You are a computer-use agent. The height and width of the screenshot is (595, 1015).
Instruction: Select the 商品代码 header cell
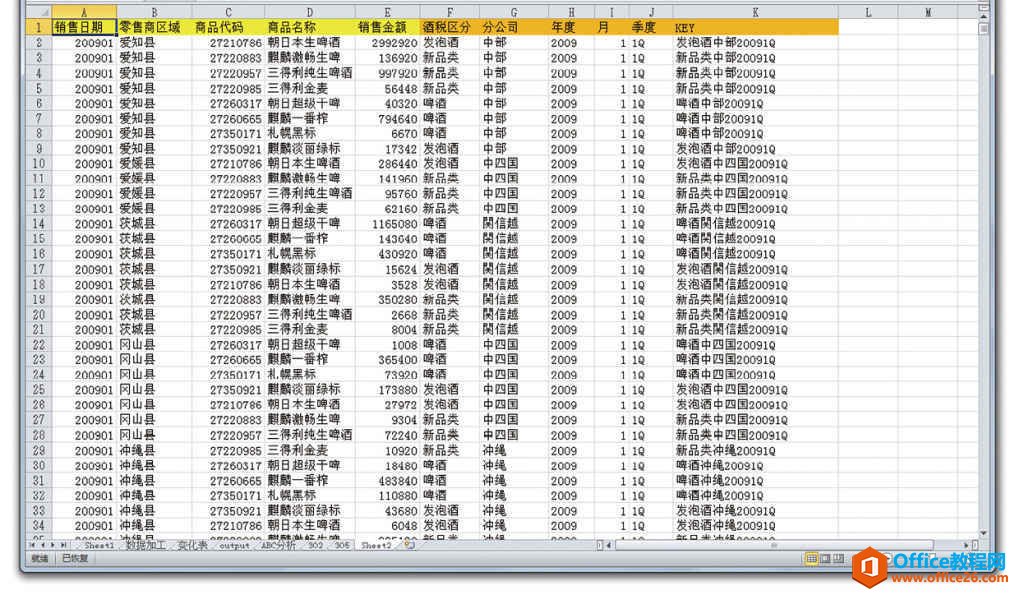[228, 27]
